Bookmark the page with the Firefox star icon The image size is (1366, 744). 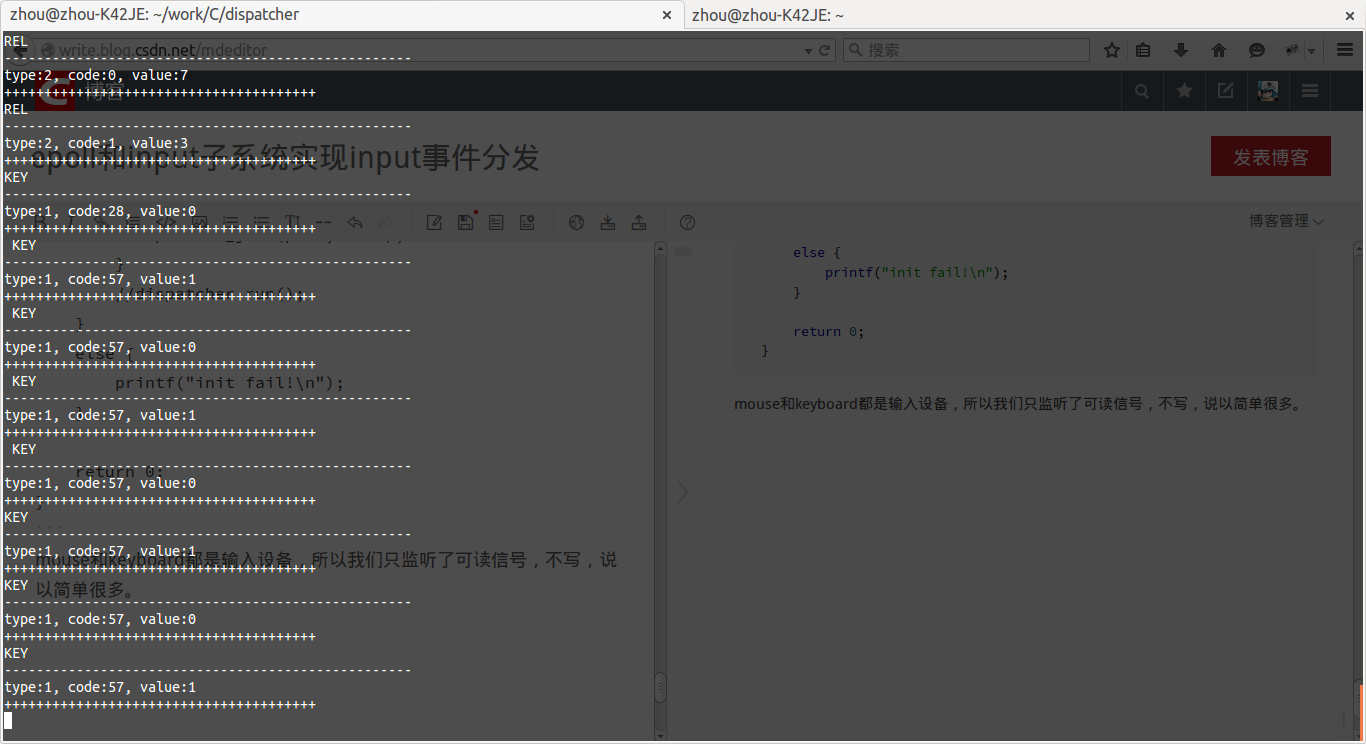tap(1112, 50)
